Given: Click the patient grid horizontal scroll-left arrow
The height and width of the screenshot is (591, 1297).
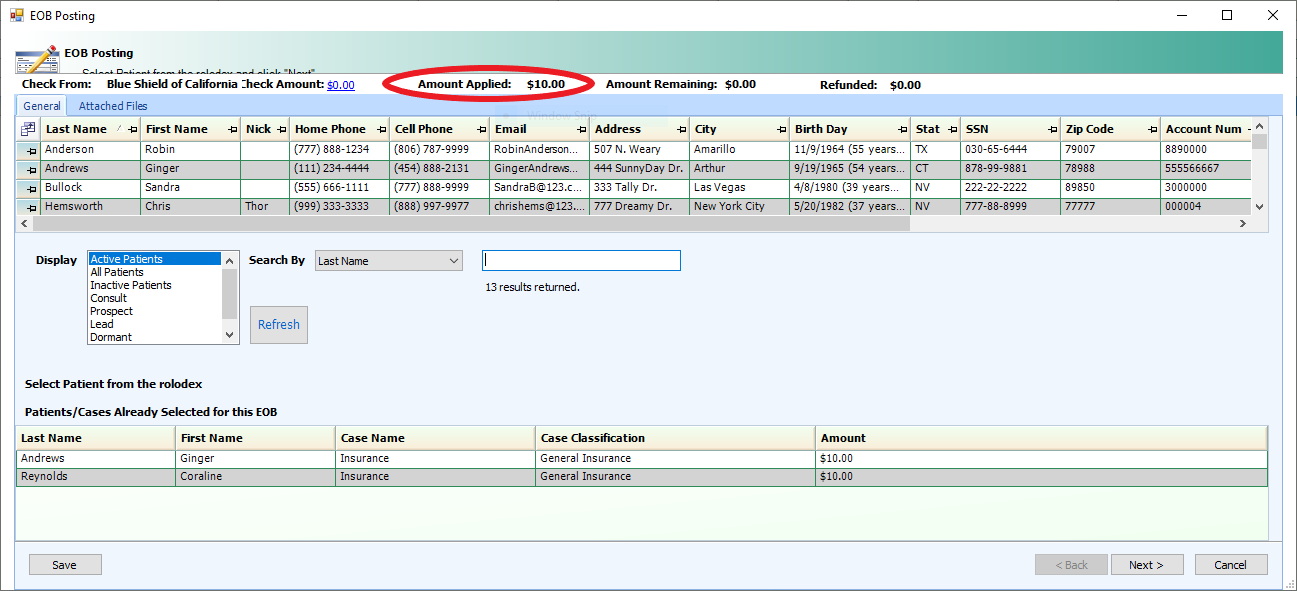Looking at the screenshot, I should [25, 224].
